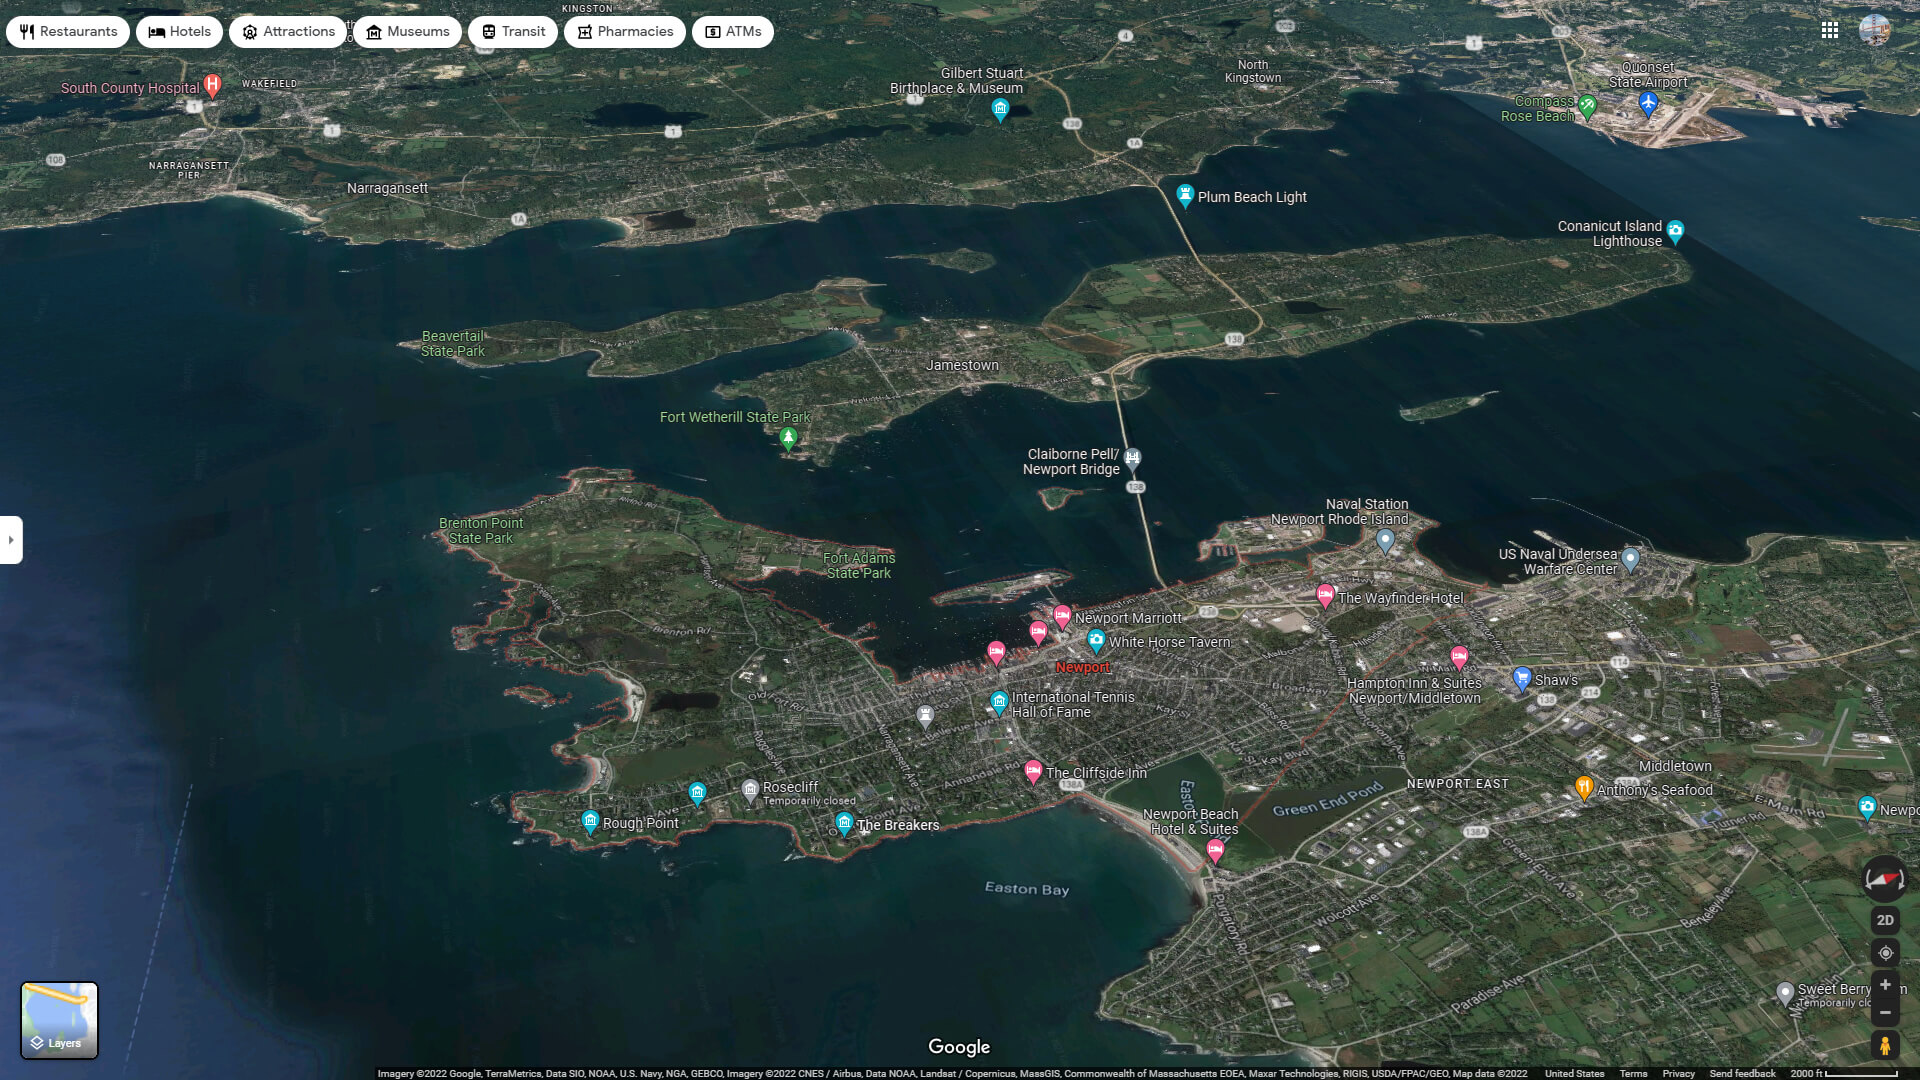Viewport: 1920px width, 1080px height.
Task: Click the Anthony's Seafood restaurant marker
Action: 1583,786
